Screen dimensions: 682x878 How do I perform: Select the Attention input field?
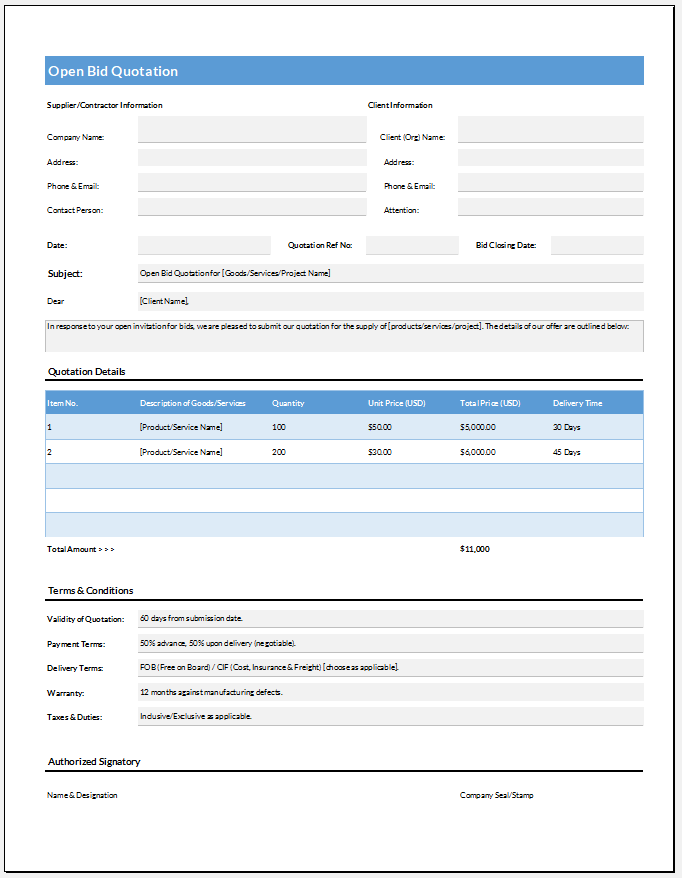pos(550,208)
